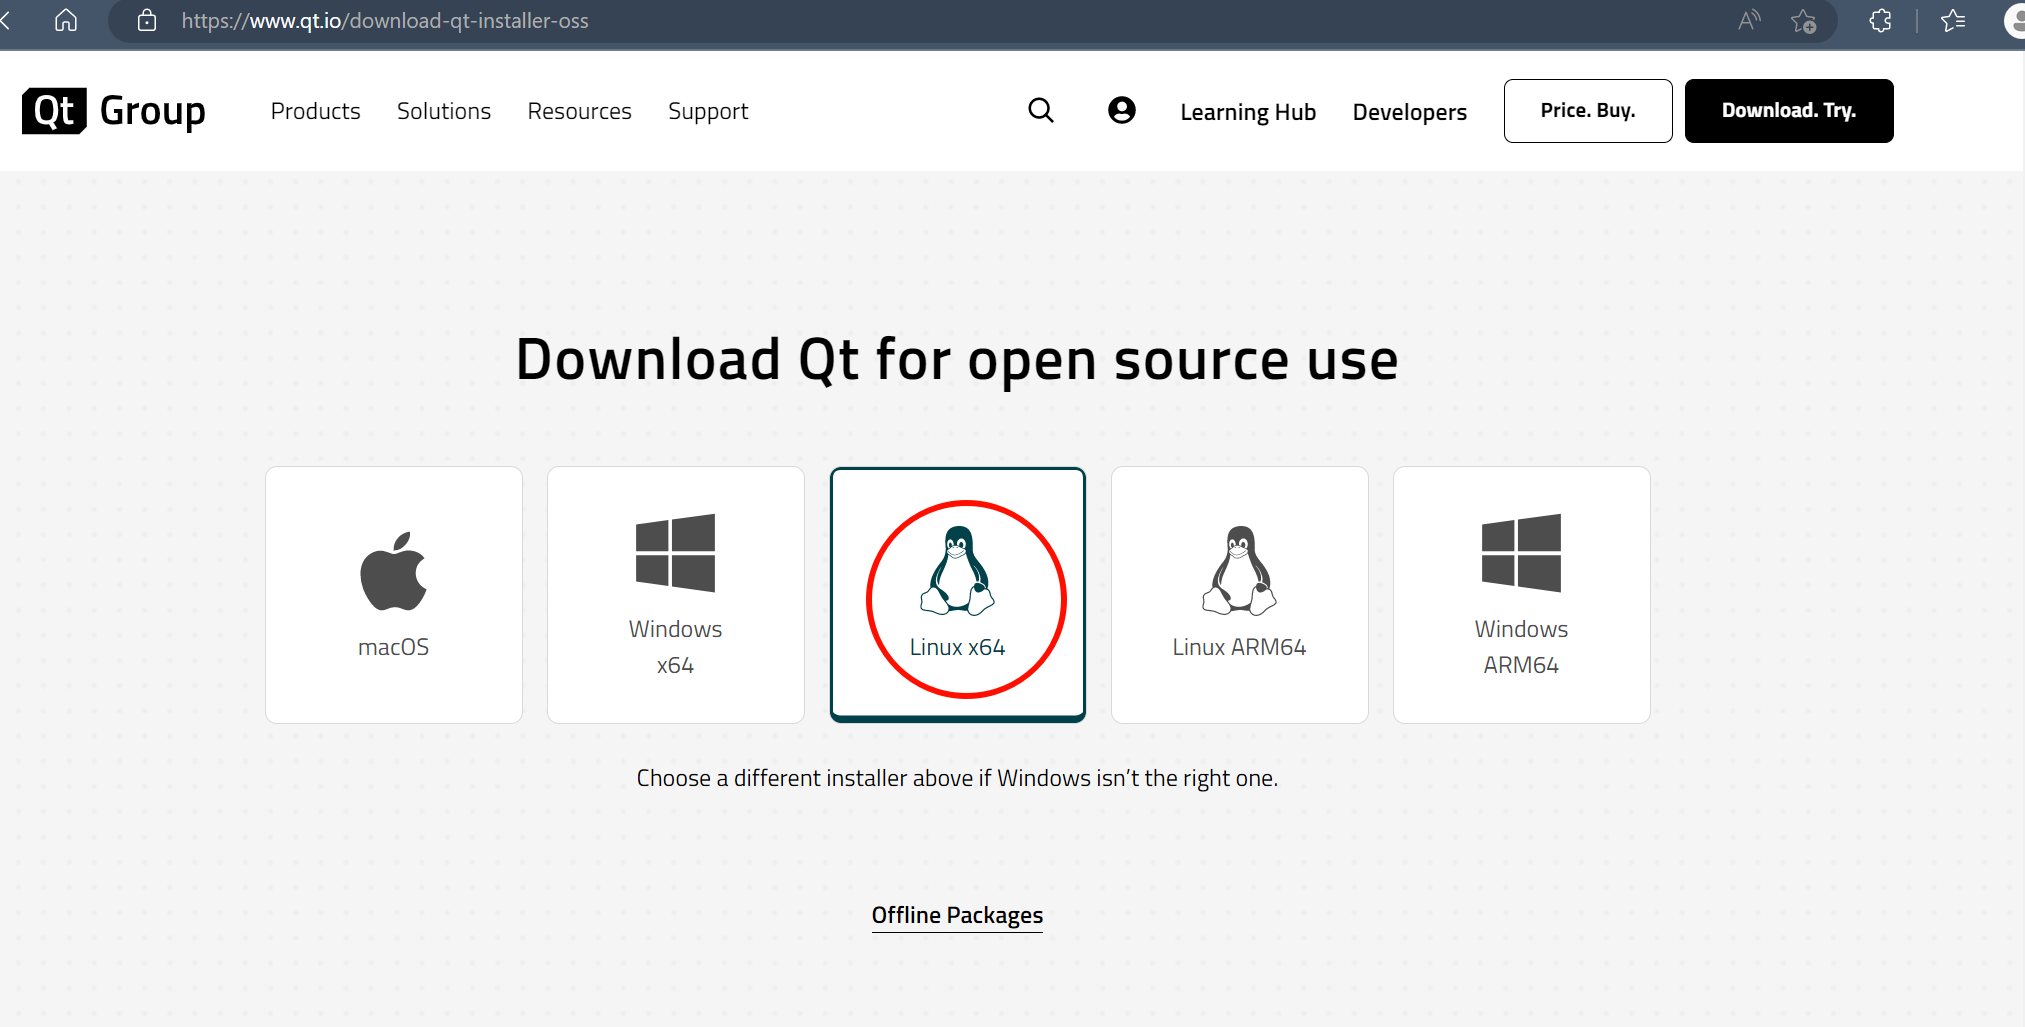Open the Support menu

pos(708,112)
